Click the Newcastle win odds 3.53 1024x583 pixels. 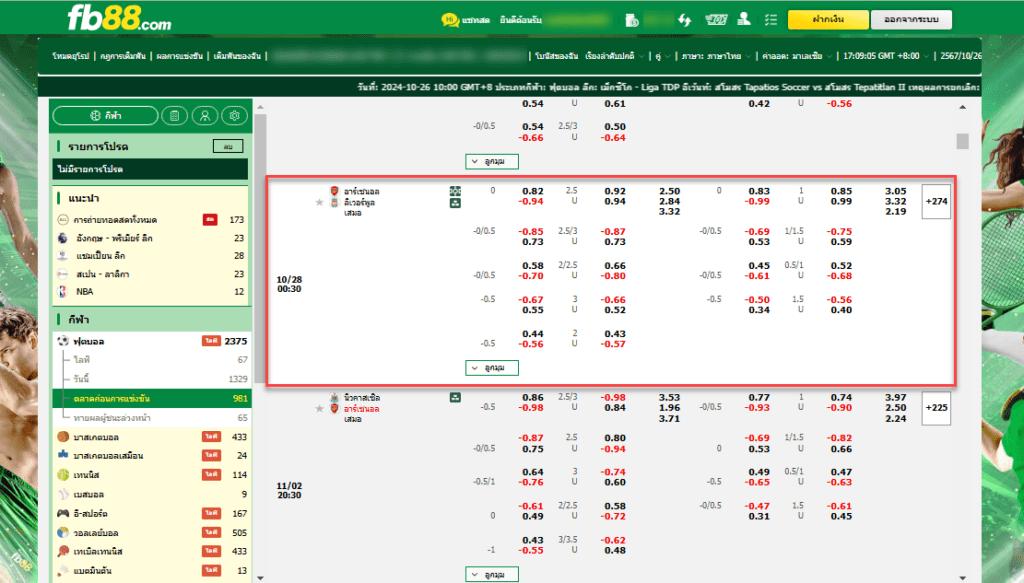click(x=669, y=397)
